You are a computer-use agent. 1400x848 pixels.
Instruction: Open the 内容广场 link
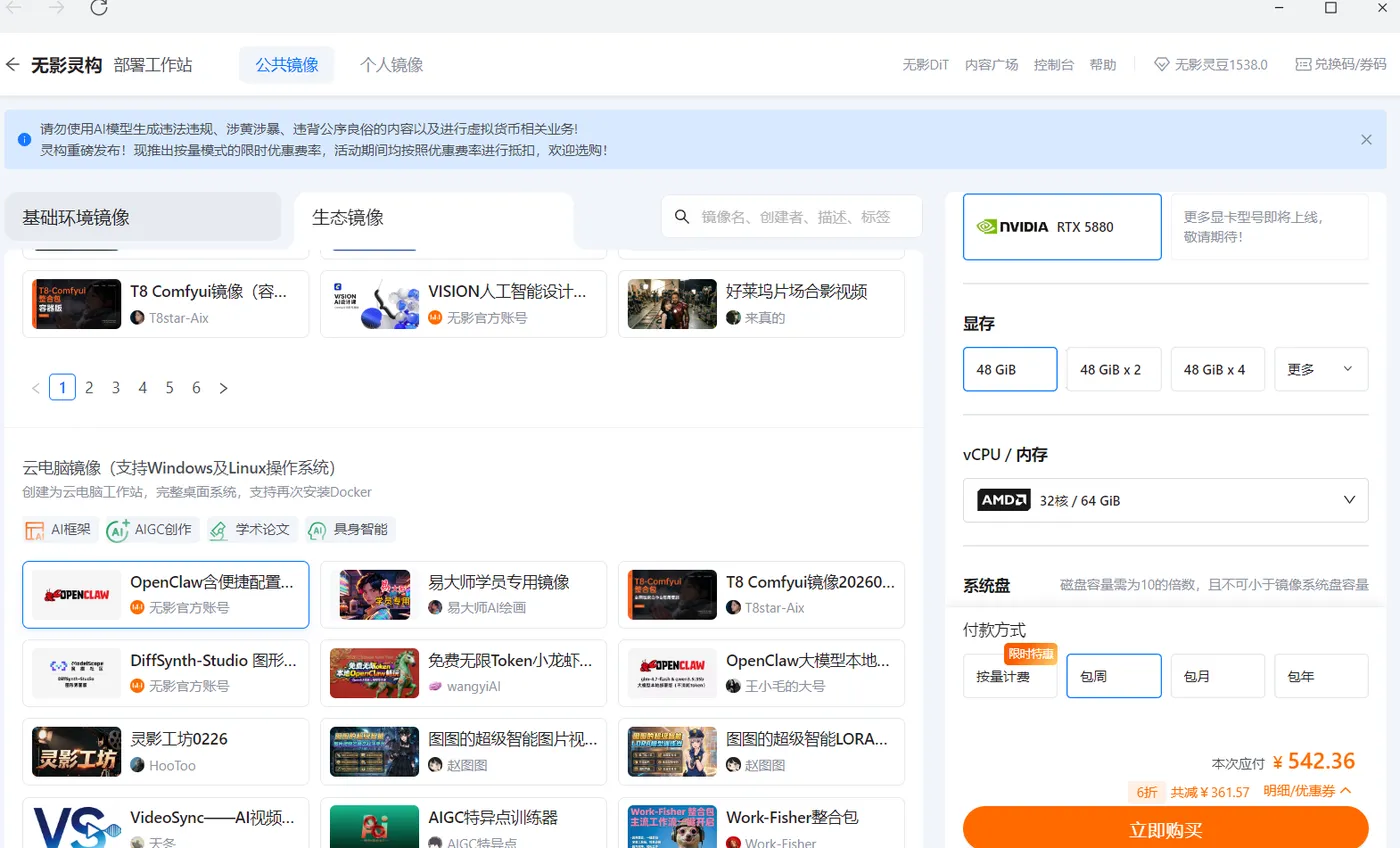pos(991,65)
